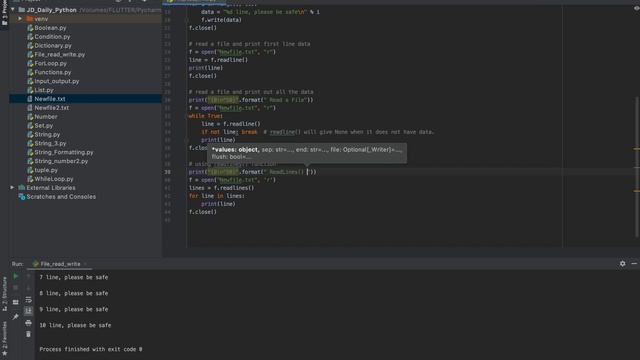Collapse the JD_Daily_Python project root
640x360 pixels.
click(13, 9)
